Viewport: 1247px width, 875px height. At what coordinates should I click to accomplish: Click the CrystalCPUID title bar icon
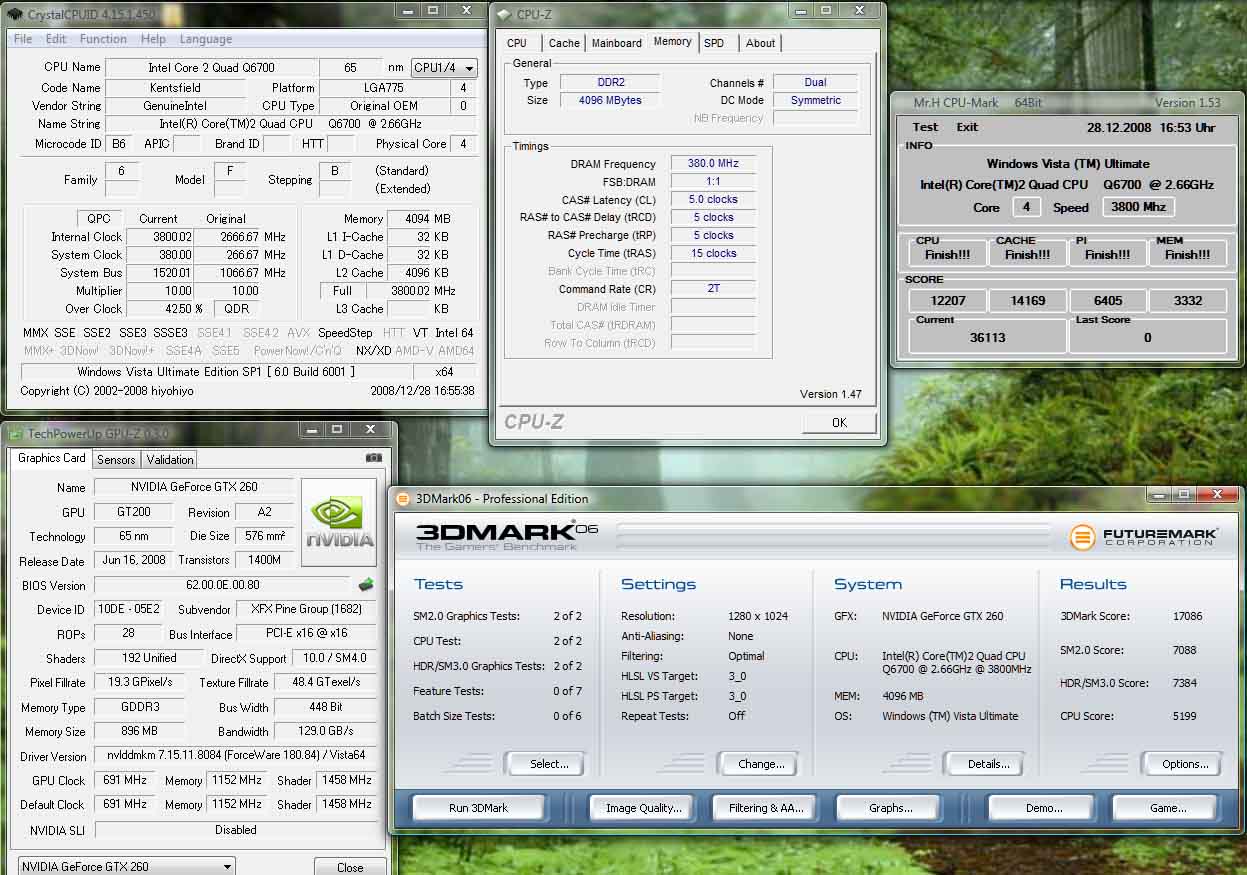pyautogui.click(x=15, y=12)
